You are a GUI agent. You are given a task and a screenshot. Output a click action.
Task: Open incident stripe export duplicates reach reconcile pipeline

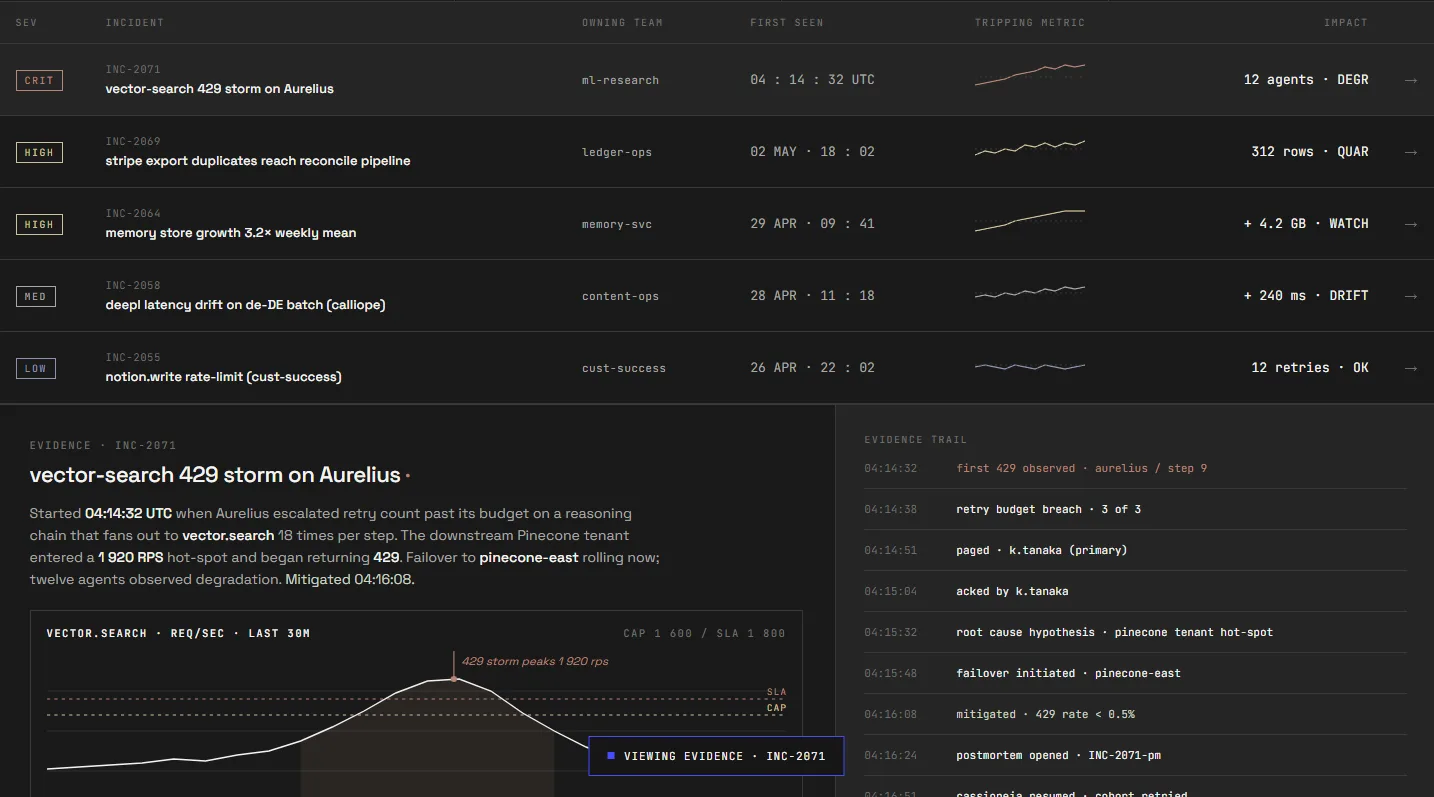[258, 160]
